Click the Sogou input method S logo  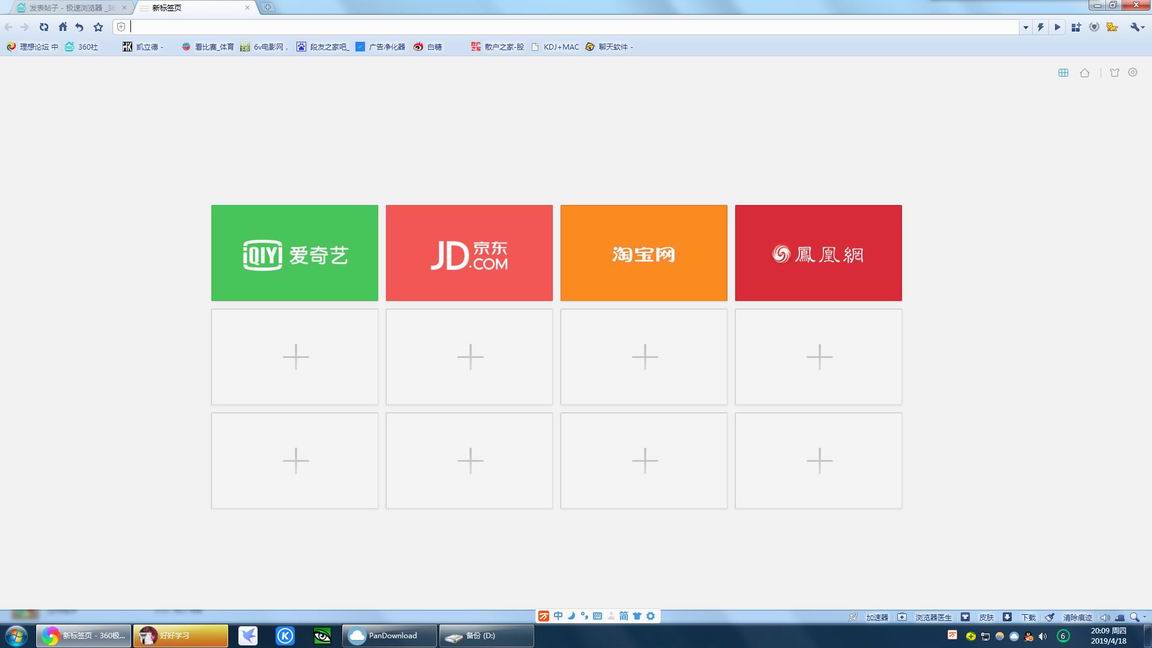coord(544,616)
